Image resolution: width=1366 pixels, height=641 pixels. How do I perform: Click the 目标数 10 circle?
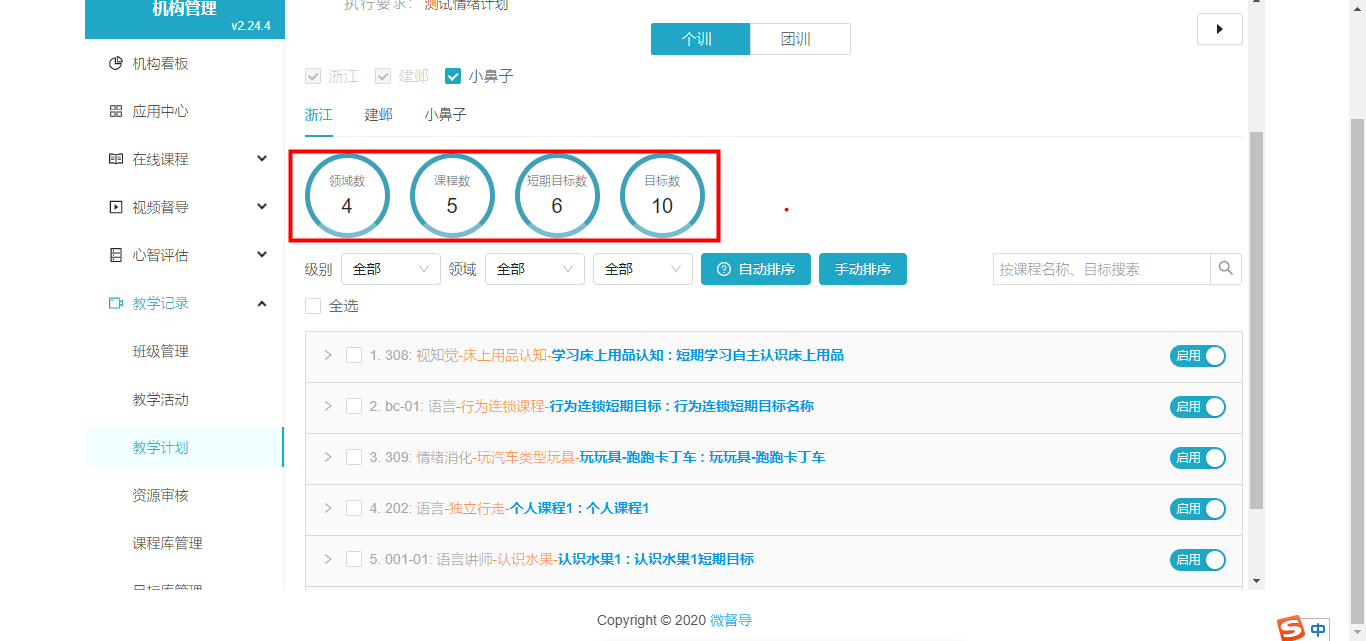click(x=662, y=195)
